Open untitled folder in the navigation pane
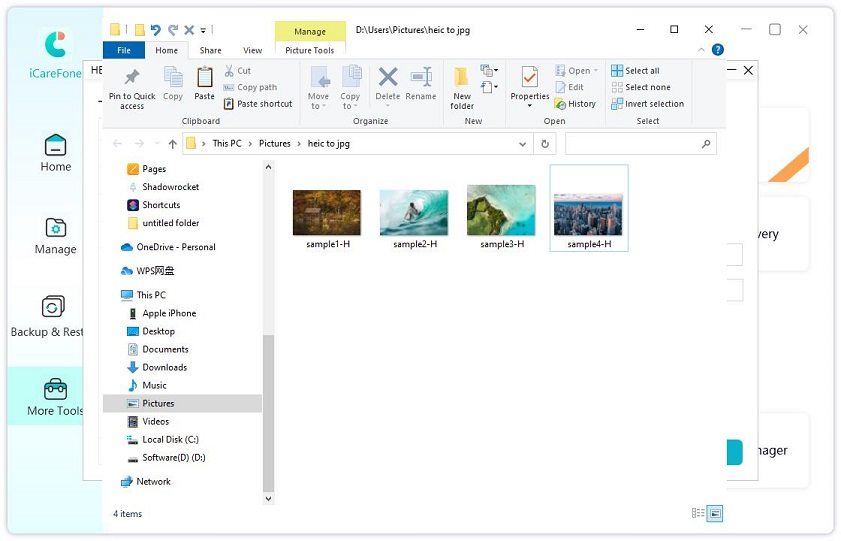The height and width of the screenshot is (541, 841). click(x=163, y=223)
